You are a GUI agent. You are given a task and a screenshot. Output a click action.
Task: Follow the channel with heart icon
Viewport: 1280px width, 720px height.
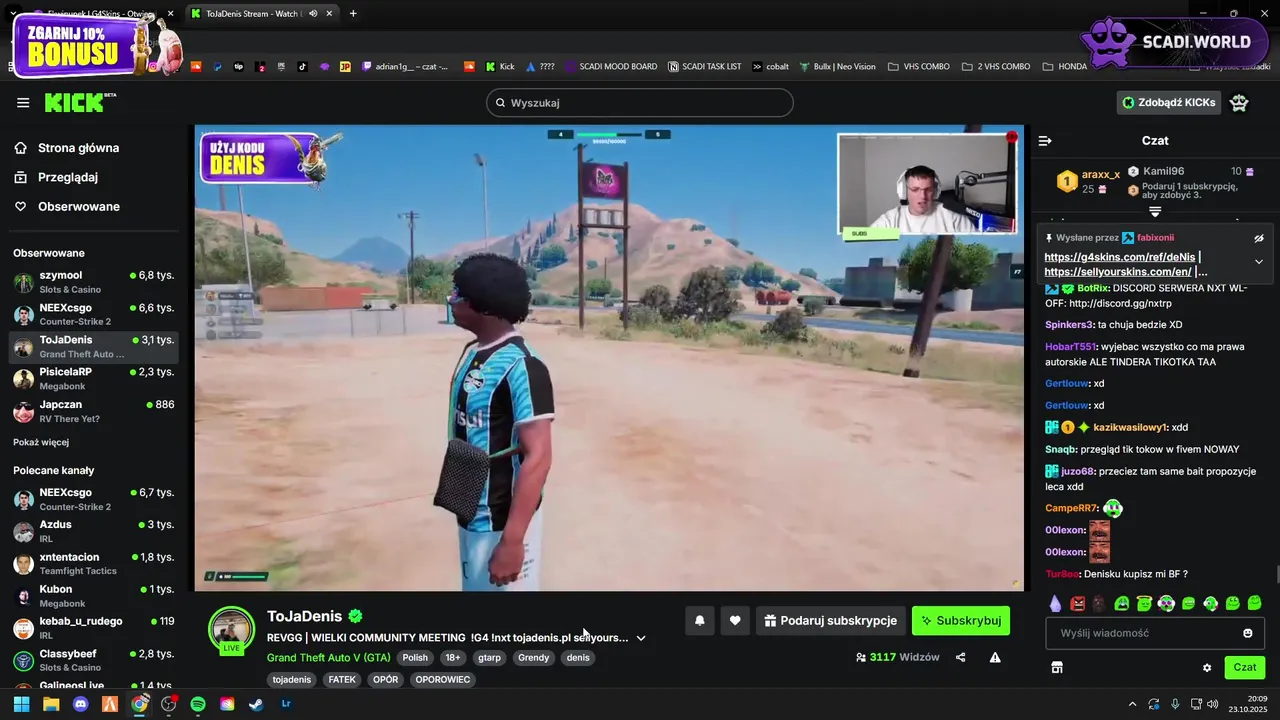[735, 621]
